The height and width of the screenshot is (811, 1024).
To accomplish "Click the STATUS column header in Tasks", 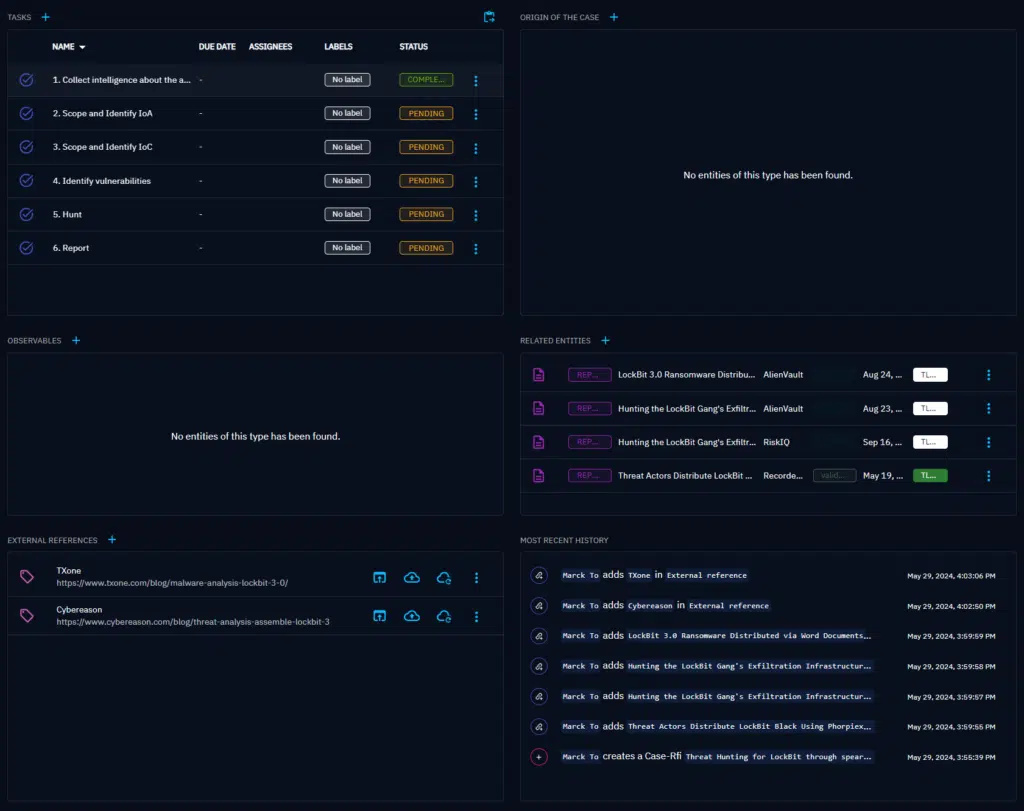I will [x=413, y=47].
